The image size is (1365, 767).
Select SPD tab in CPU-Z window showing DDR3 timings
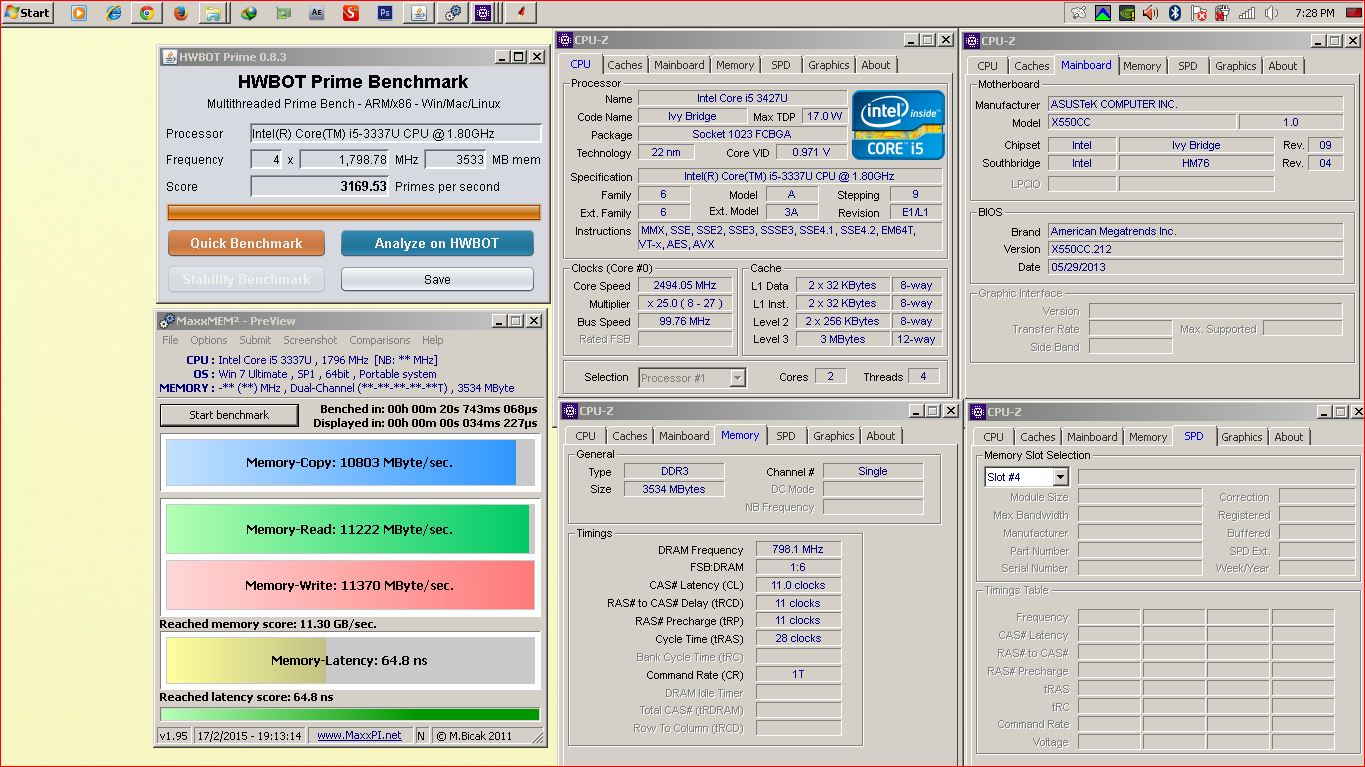(786, 436)
